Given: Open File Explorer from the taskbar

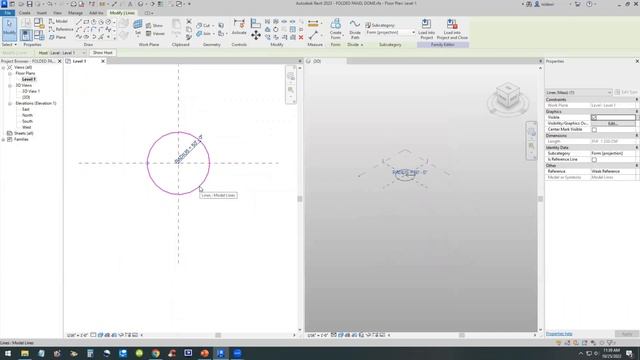Looking at the screenshot, I should pyautogui.click(x=25, y=353).
